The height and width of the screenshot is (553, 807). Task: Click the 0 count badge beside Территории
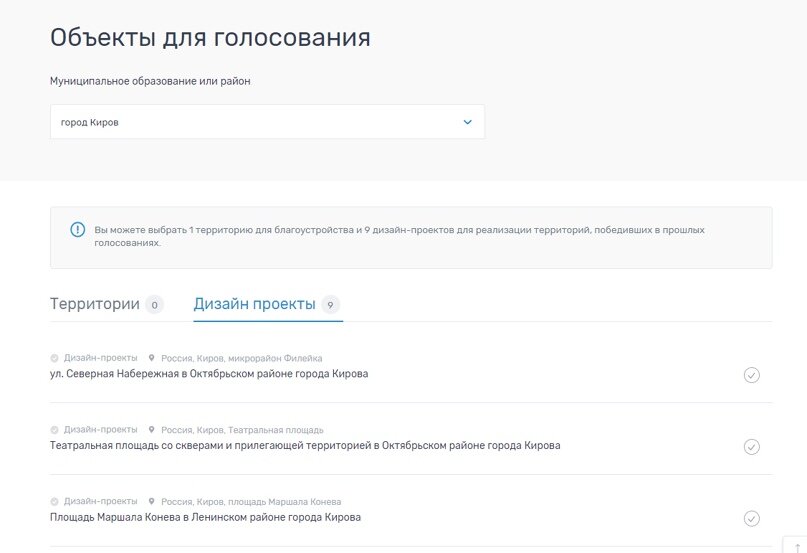pyautogui.click(x=154, y=305)
